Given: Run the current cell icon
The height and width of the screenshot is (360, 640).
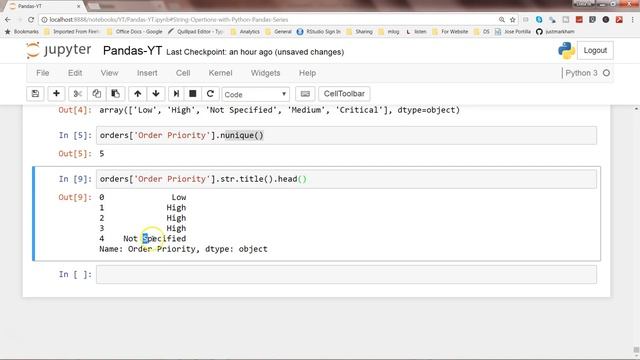Looking at the screenshot, I should [x=176, y=94].
